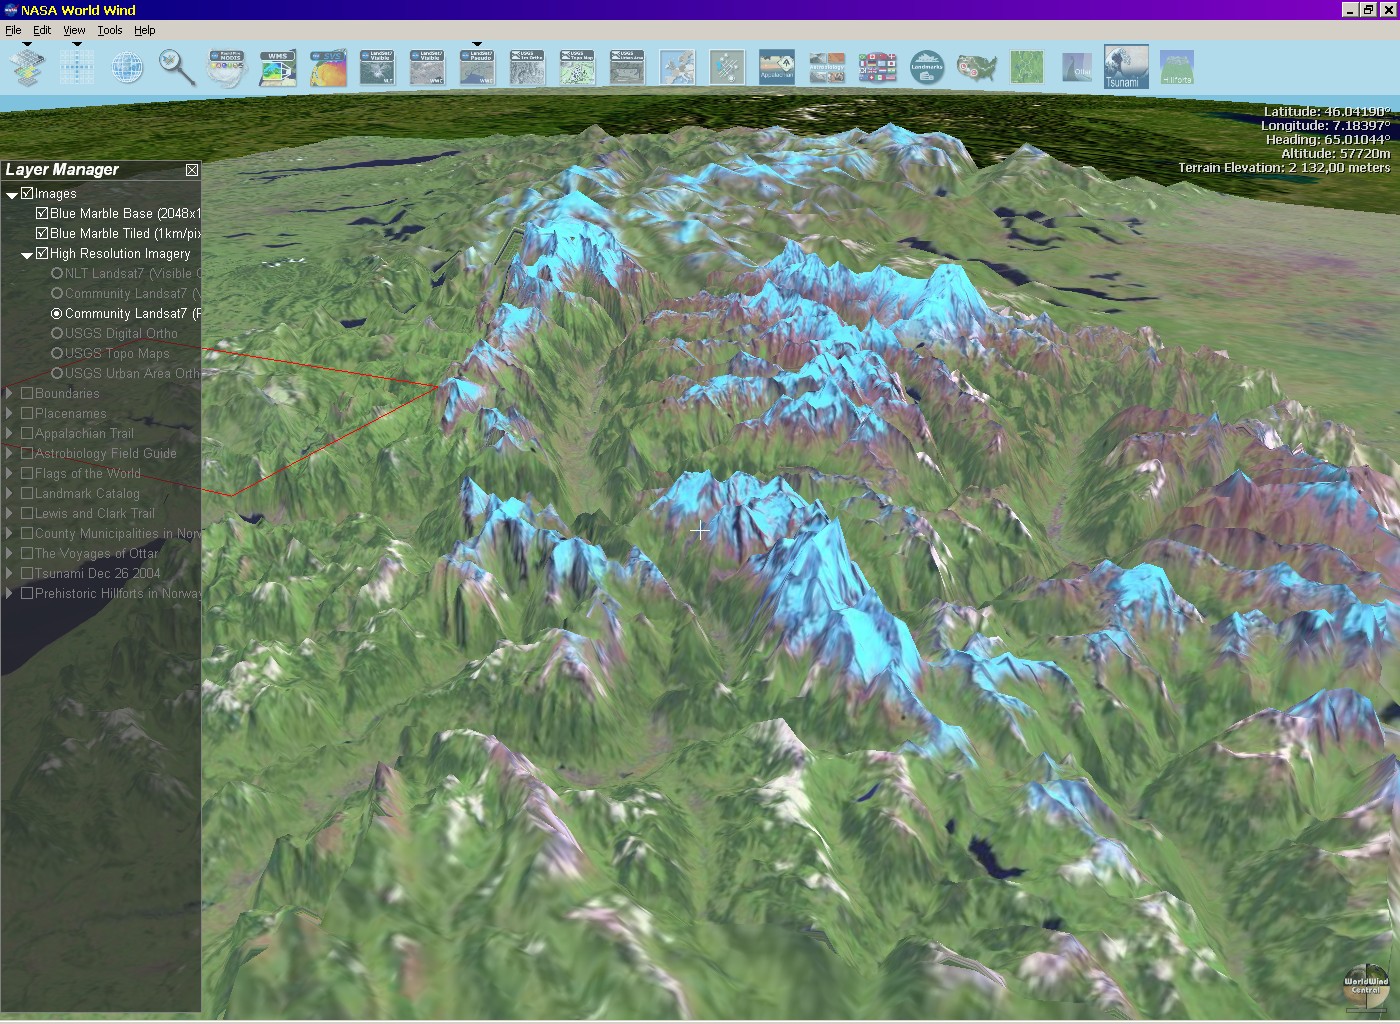Click the Heading: 65.01044° readout
This screenshot has width=1400, height=1024.
(x=1327, y=140)
